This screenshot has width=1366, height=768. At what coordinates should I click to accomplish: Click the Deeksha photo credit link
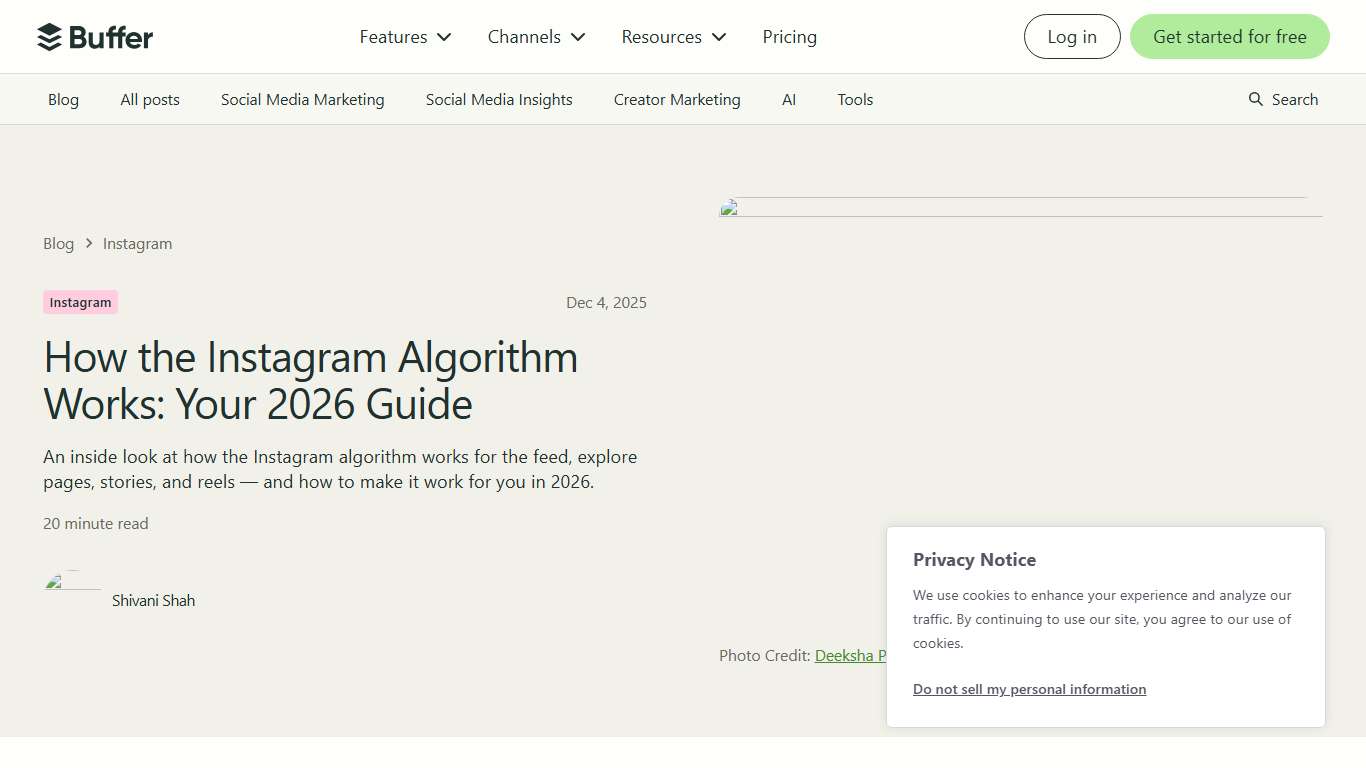(851, 655)
